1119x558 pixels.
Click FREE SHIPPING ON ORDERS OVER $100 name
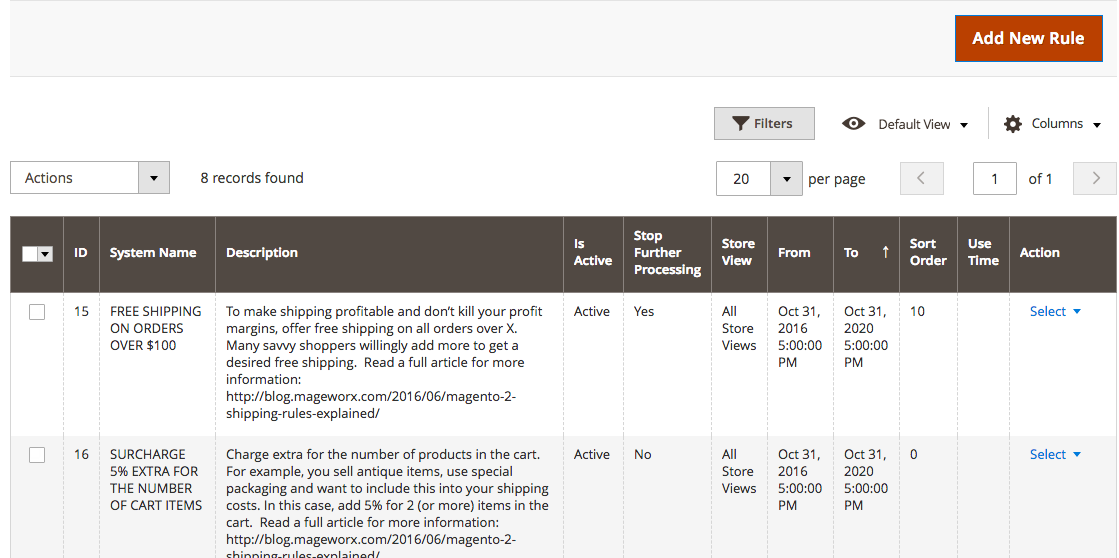pos(156,328)
